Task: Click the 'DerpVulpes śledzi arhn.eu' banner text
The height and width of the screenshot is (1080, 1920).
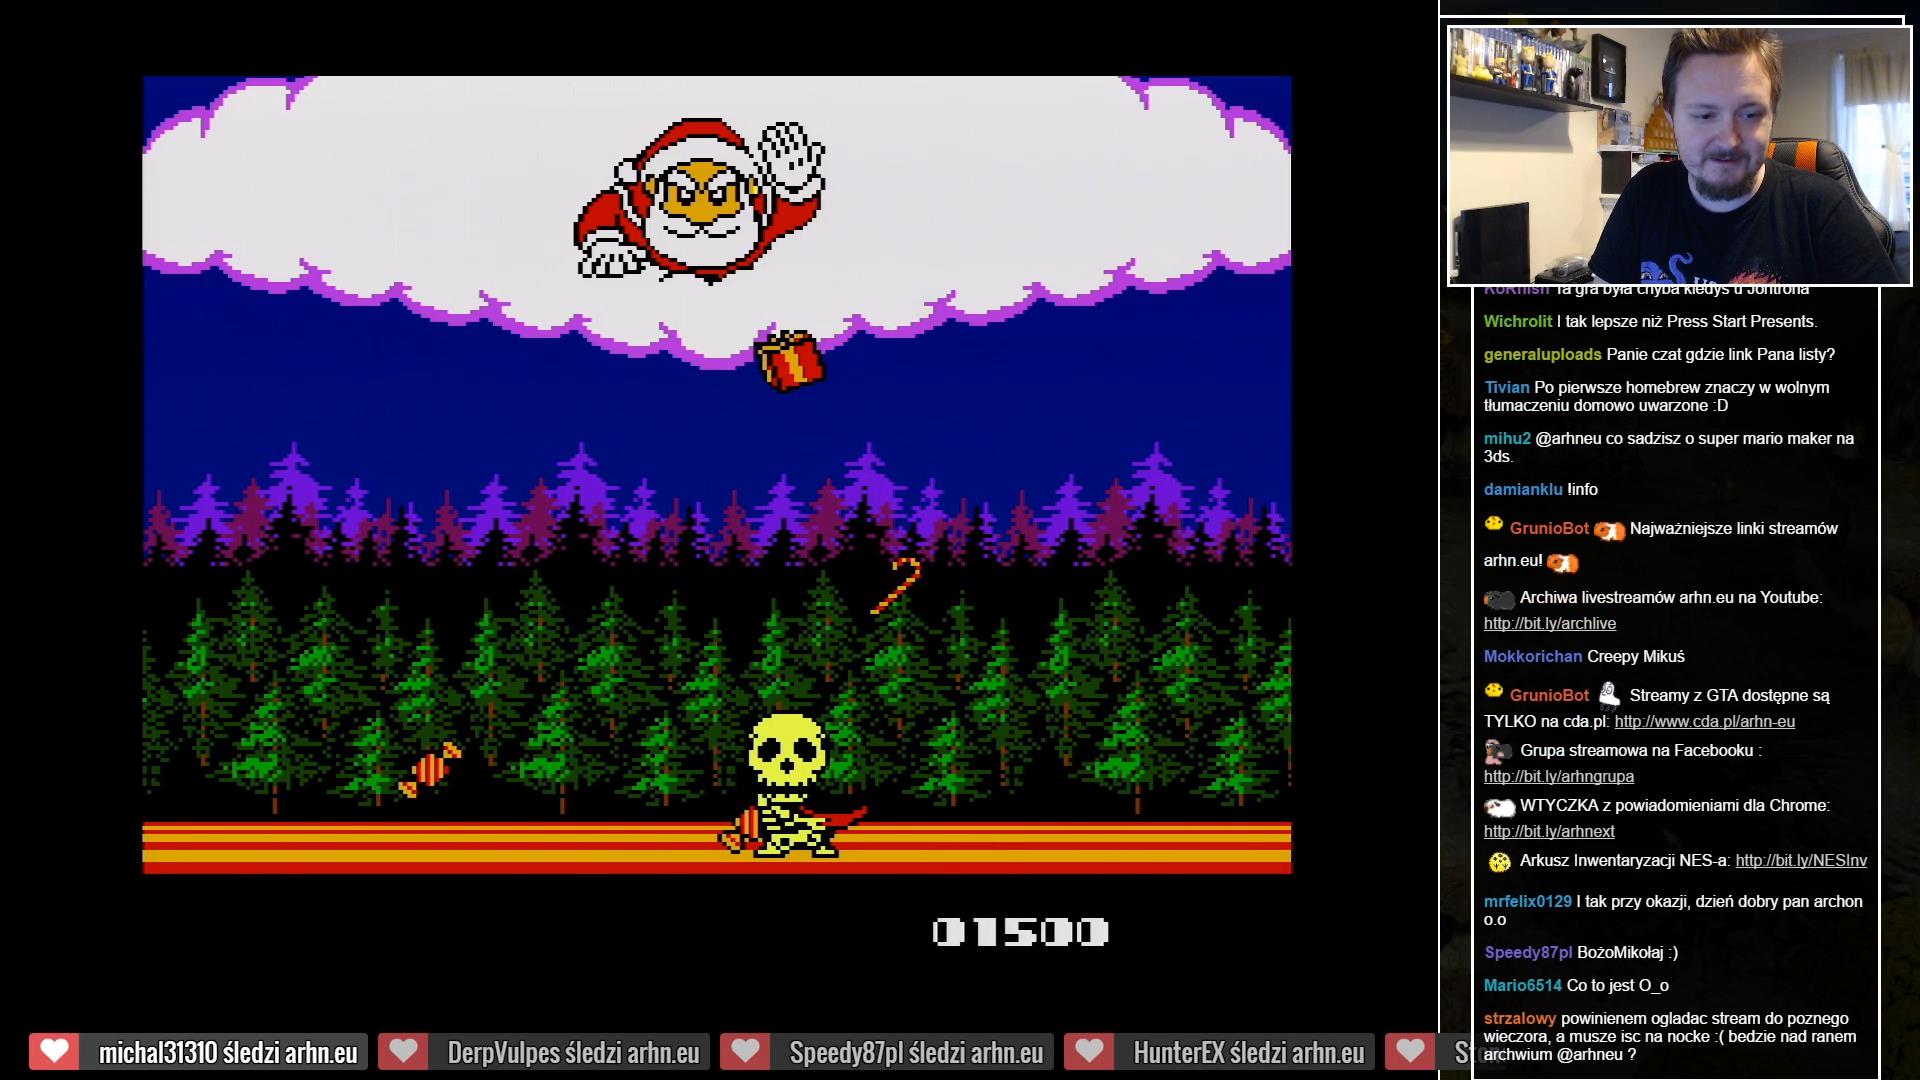Action: pyautogui.click(x=573, y=1052)
